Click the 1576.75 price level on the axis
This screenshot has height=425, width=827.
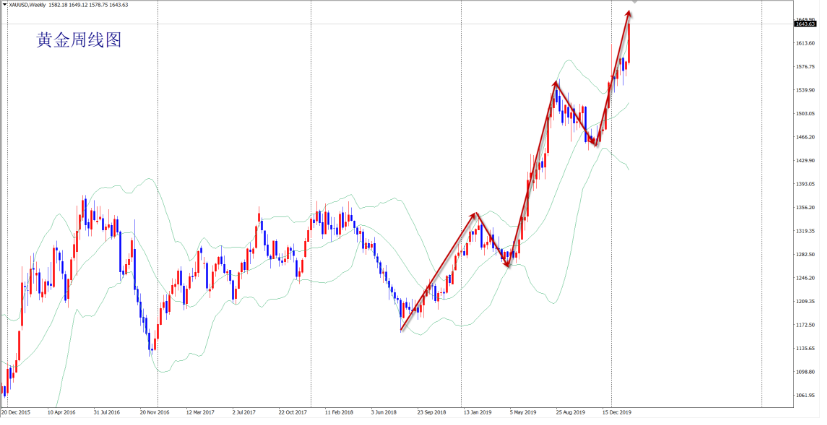[x=804, y=66]
